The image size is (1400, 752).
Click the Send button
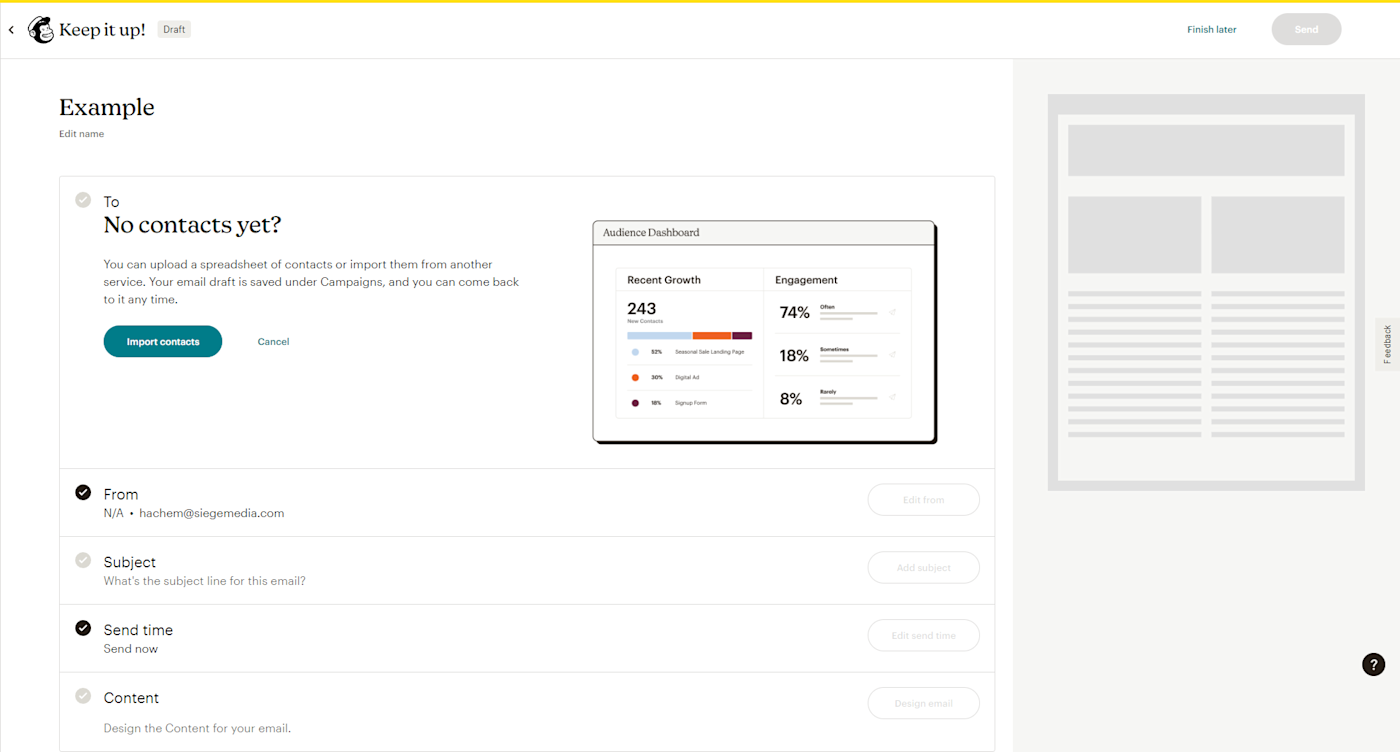(1306, 30)
